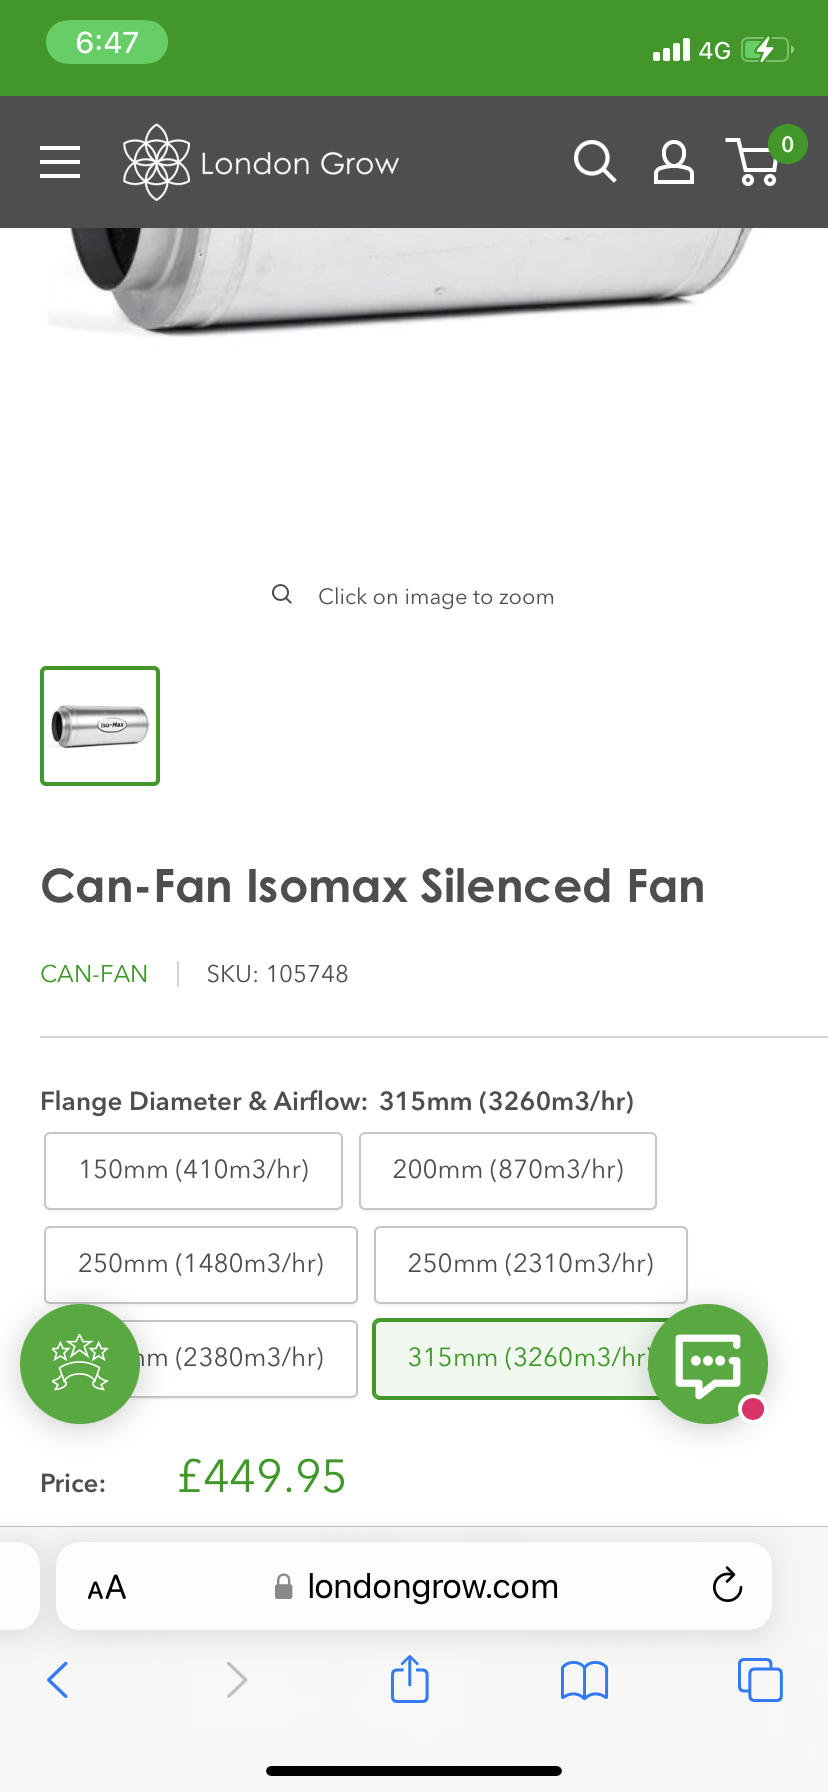Open the CAN-FAN brand link

point(94,974)
